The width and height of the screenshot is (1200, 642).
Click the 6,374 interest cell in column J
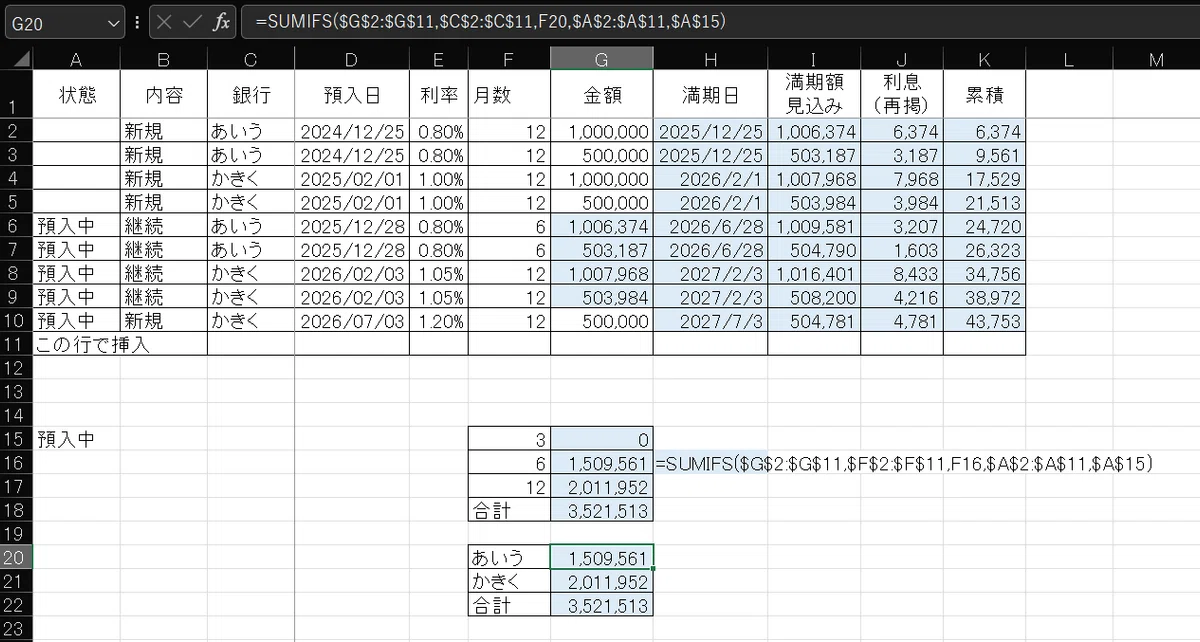click(902, 131)
